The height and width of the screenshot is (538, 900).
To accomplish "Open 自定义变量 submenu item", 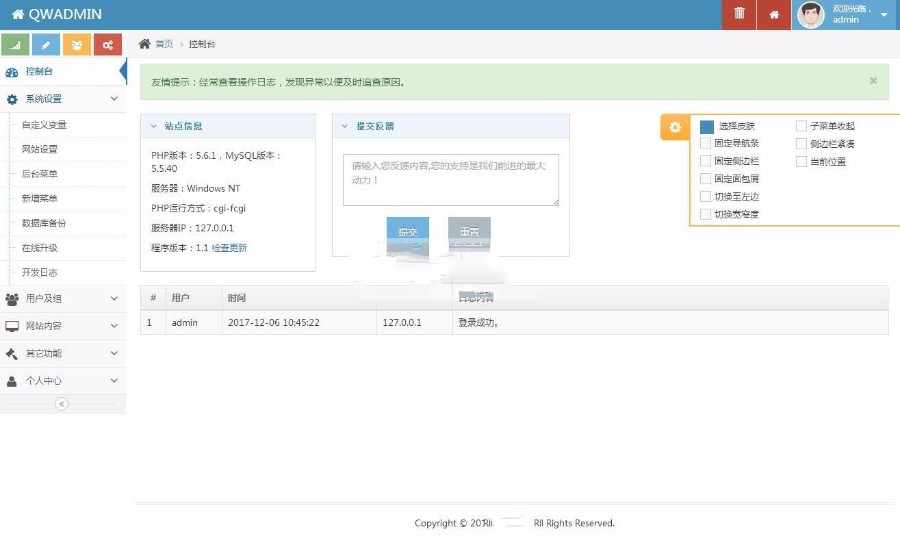I will coord(44,125).
